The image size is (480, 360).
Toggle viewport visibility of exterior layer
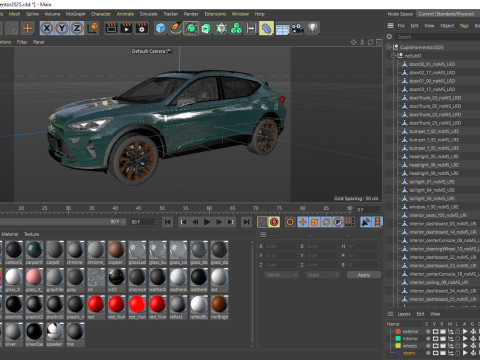tap(435, 331)
